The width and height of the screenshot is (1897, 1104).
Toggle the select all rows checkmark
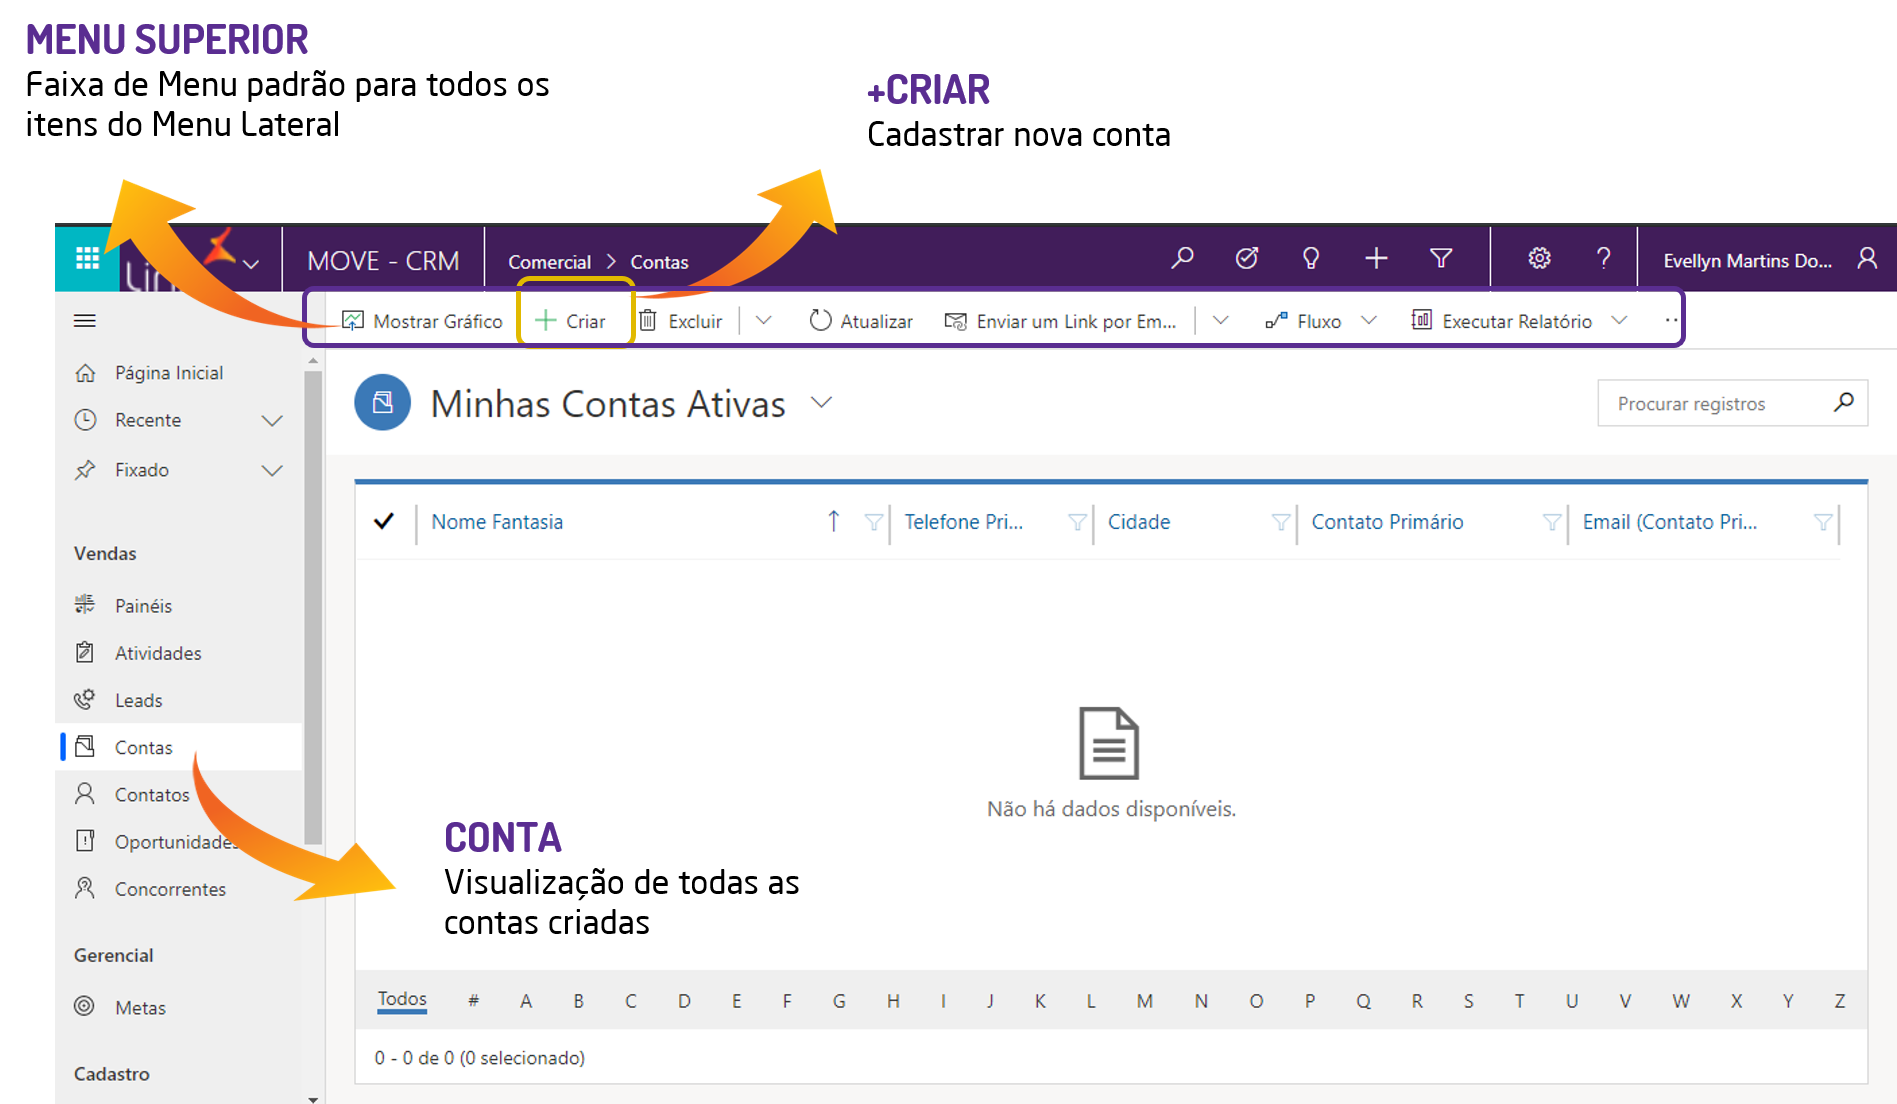pos(384,521)
